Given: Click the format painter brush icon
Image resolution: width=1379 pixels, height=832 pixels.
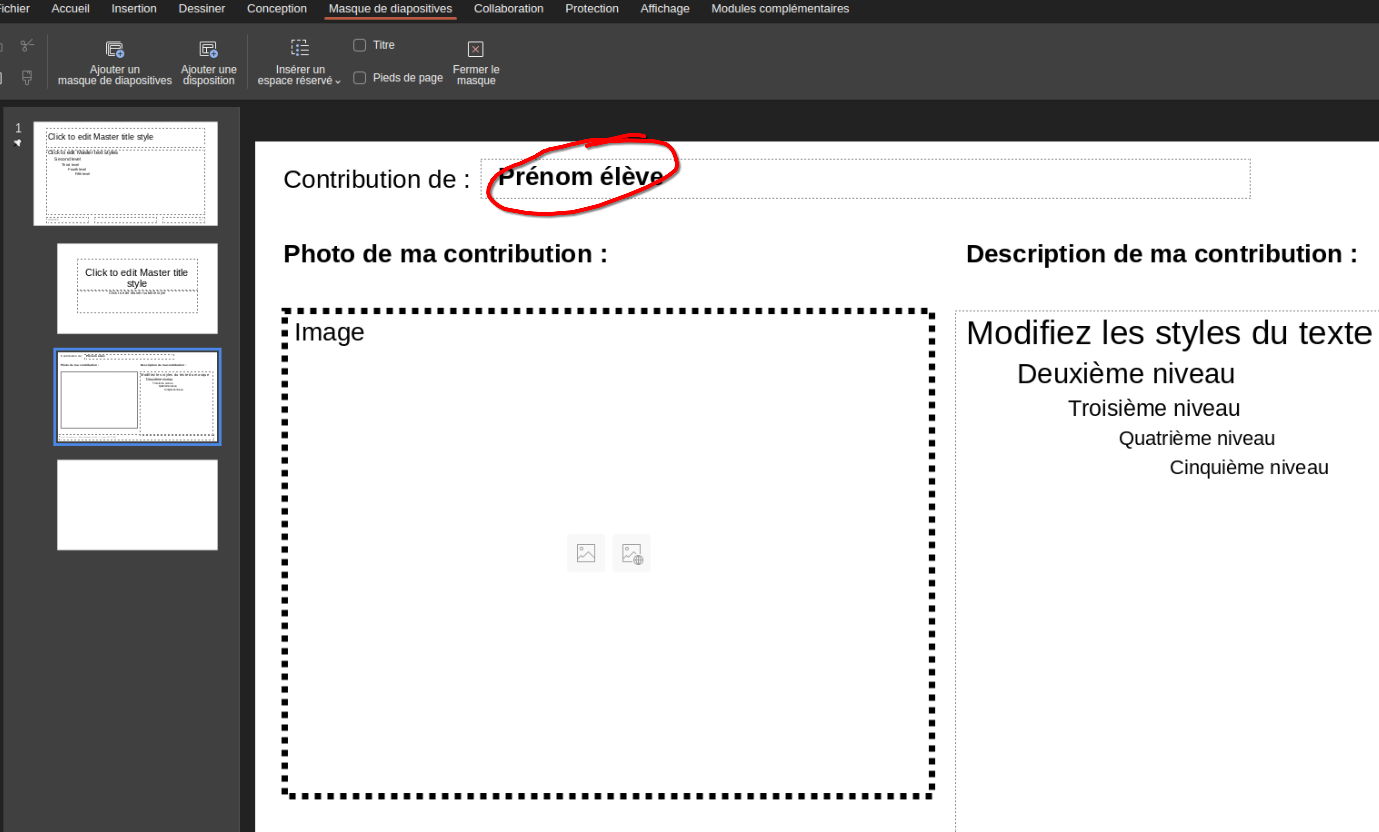Looking at the screenshot, I should click(x=27, y=77).
